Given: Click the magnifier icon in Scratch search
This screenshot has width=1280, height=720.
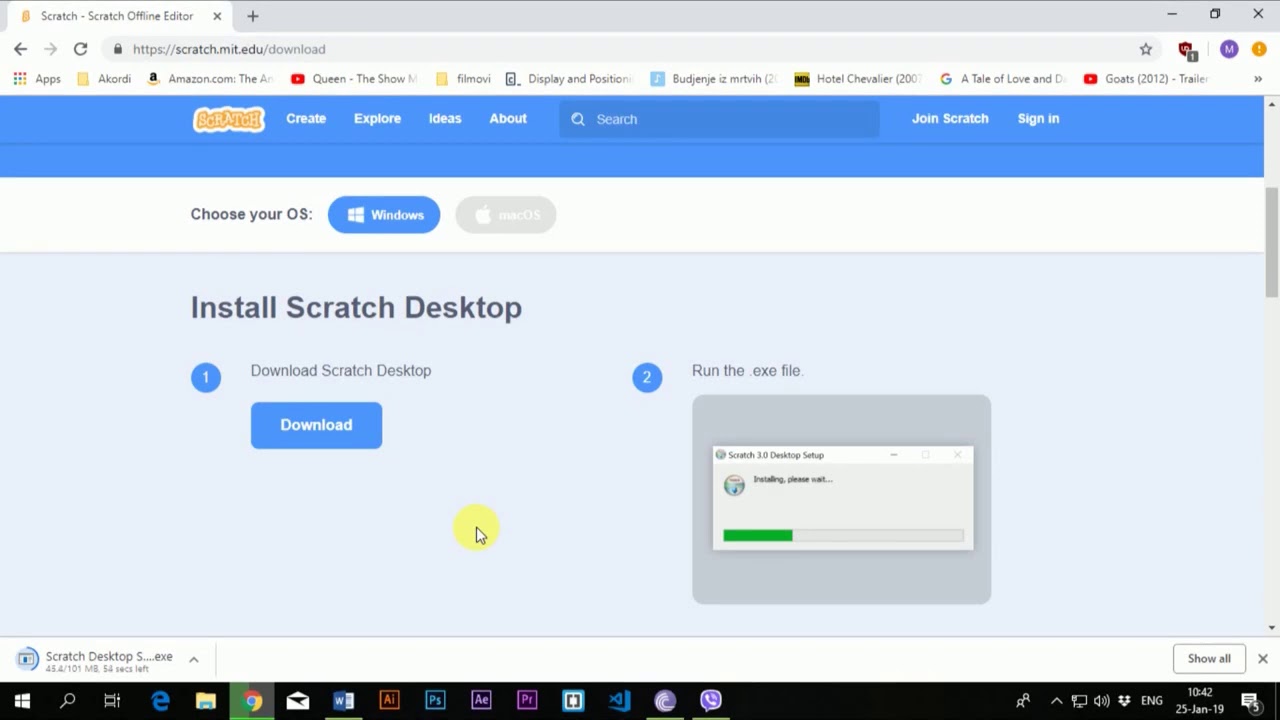Looking at the screenshot, I should click(578, 119).
